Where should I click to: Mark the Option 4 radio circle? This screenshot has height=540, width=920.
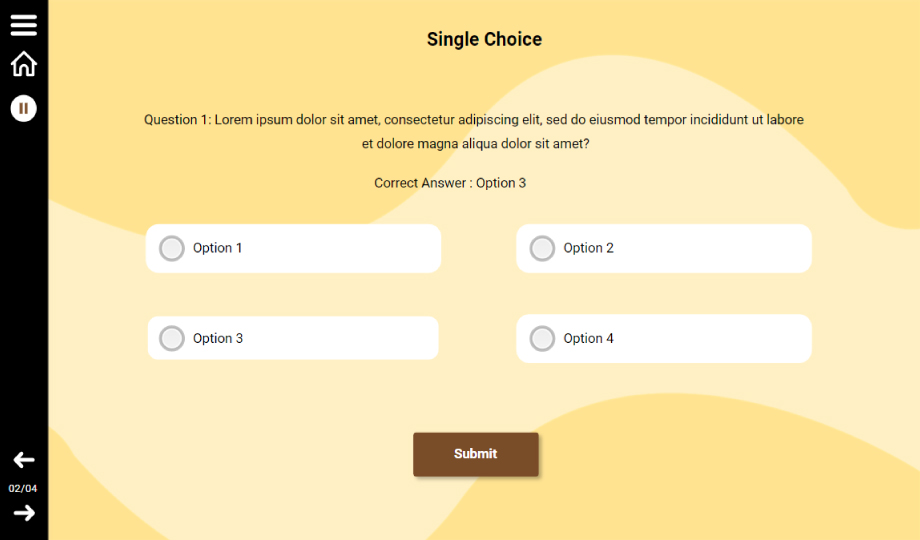coord(542,338)
